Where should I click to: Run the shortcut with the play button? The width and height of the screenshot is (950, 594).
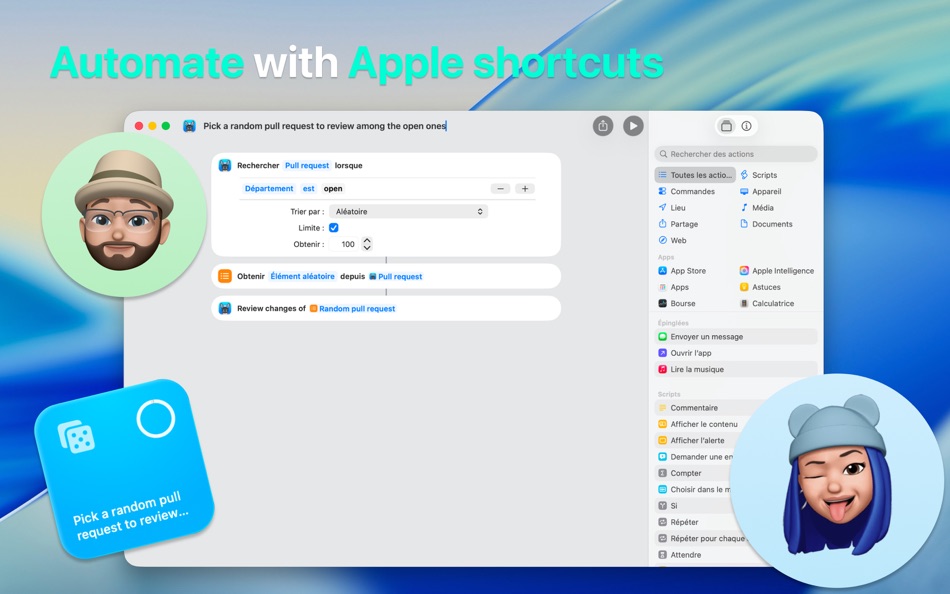632,126
